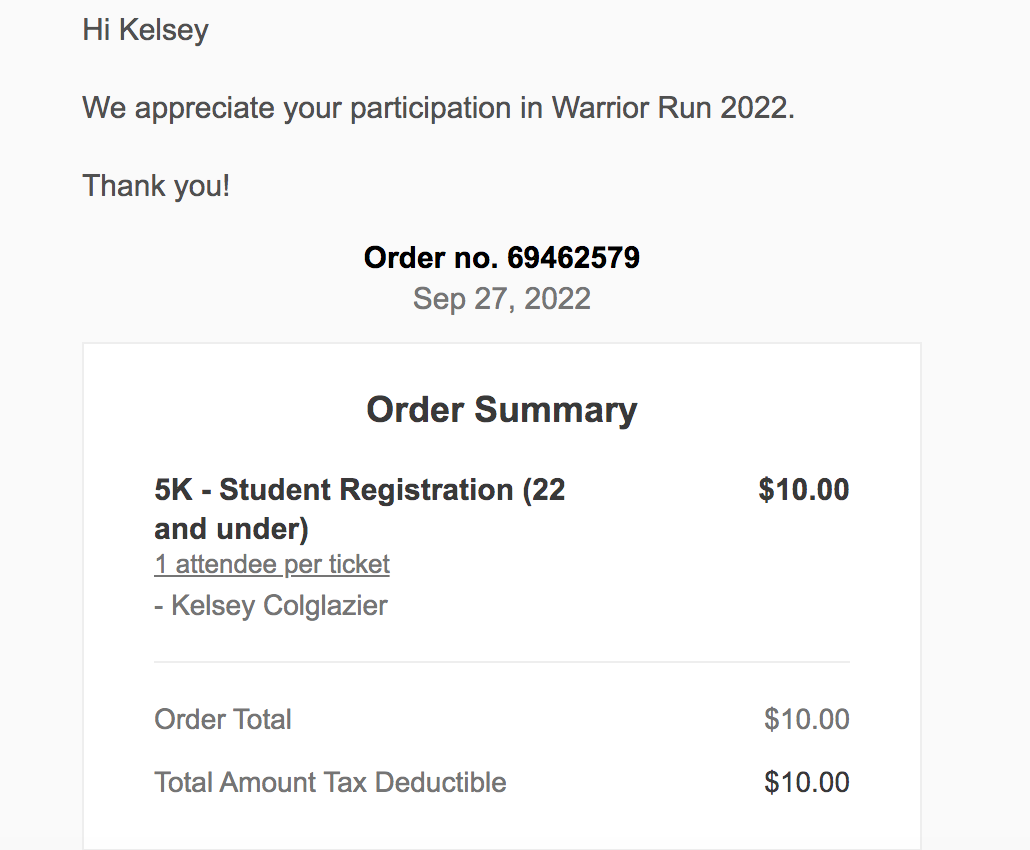
Task: Click the "1 attendee per ticket" link
Action: (272, 565)
